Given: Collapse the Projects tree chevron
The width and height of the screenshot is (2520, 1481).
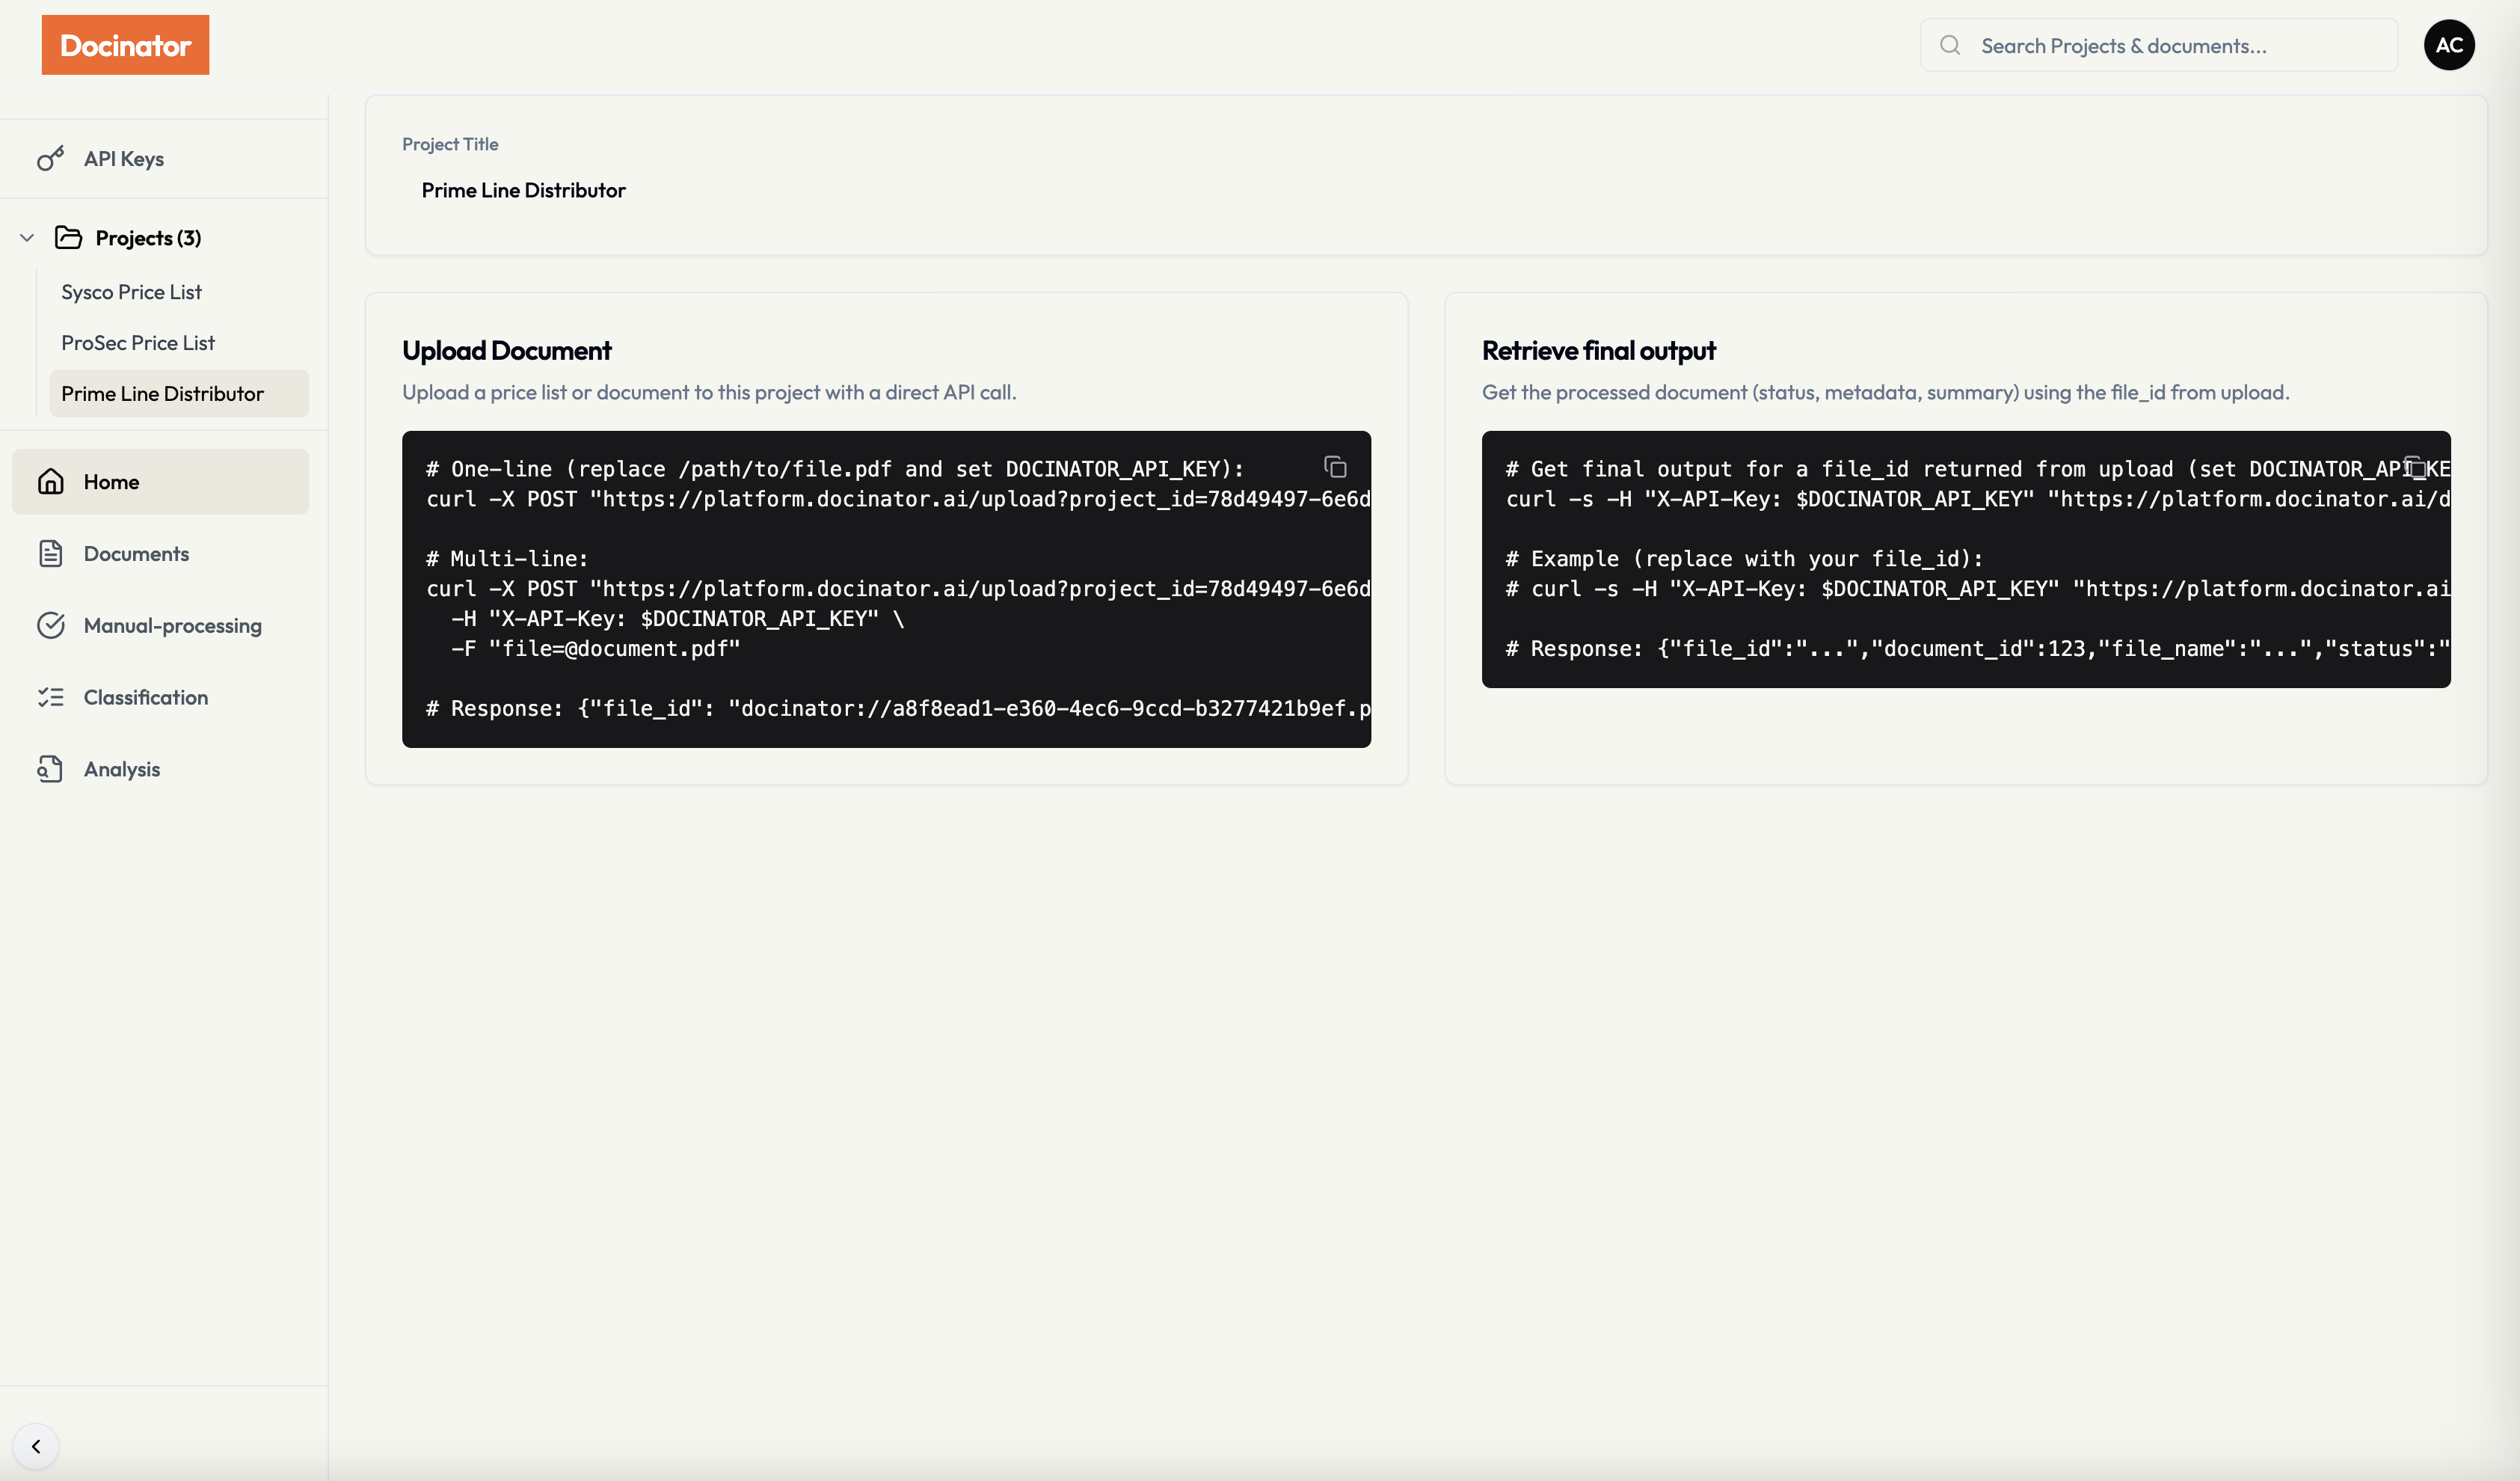Looking at the screenshot, I should pos(27,238).
